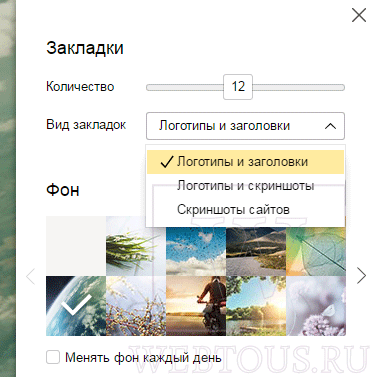
Task: Show previous set of background images
Action: [x=31, y=276]
